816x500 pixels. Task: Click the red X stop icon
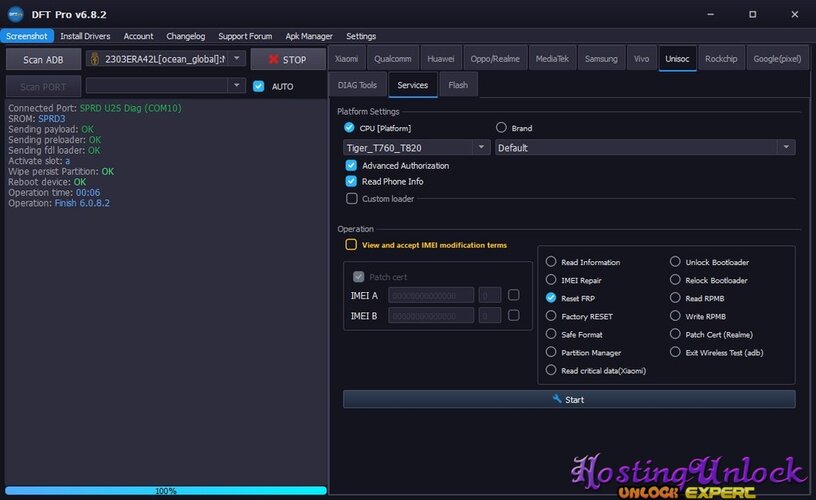point(273,60)
